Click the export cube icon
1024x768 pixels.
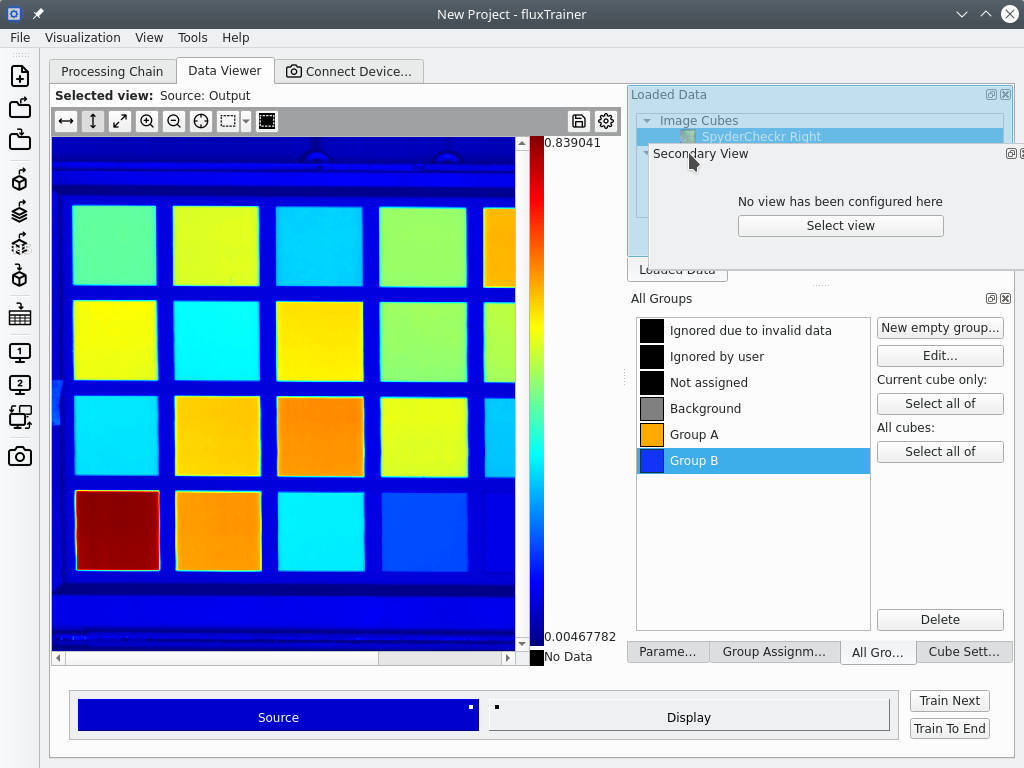[x=20, y=180]
